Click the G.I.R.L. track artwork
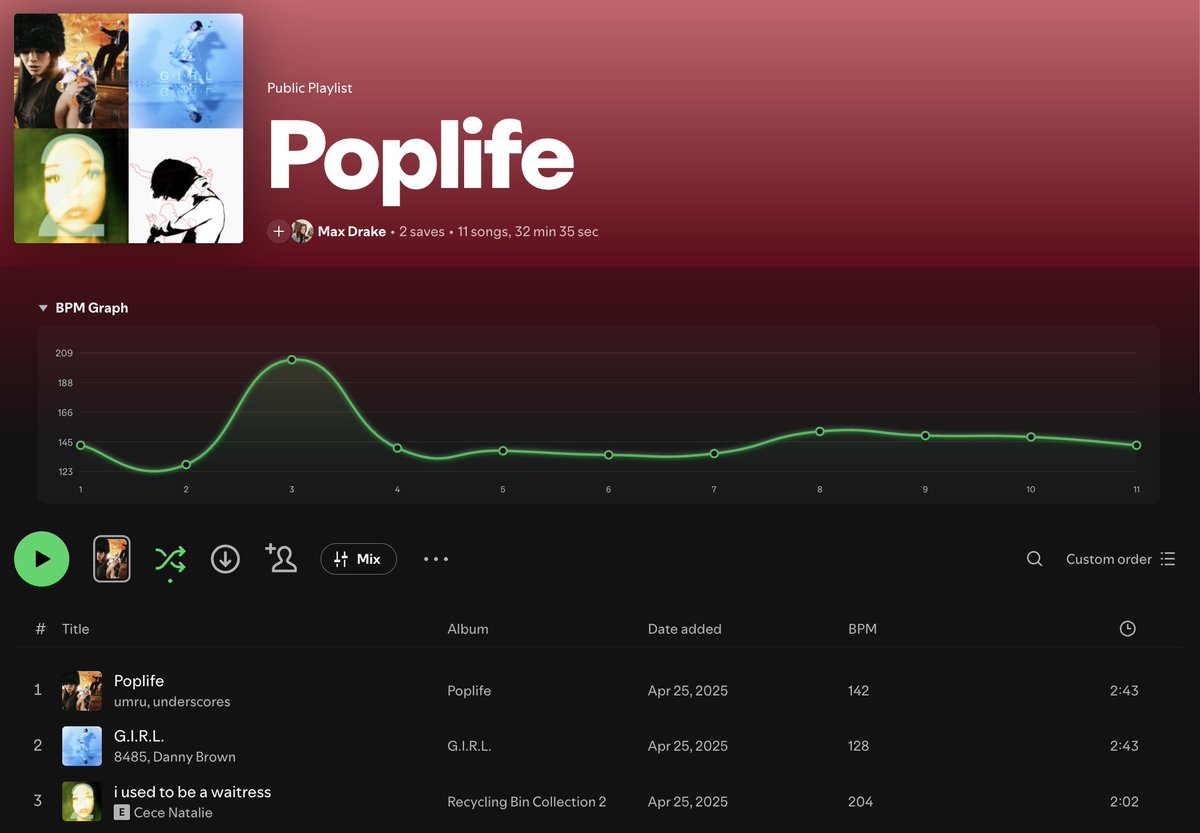This screenshot has width=1200, height=833. 82,746
